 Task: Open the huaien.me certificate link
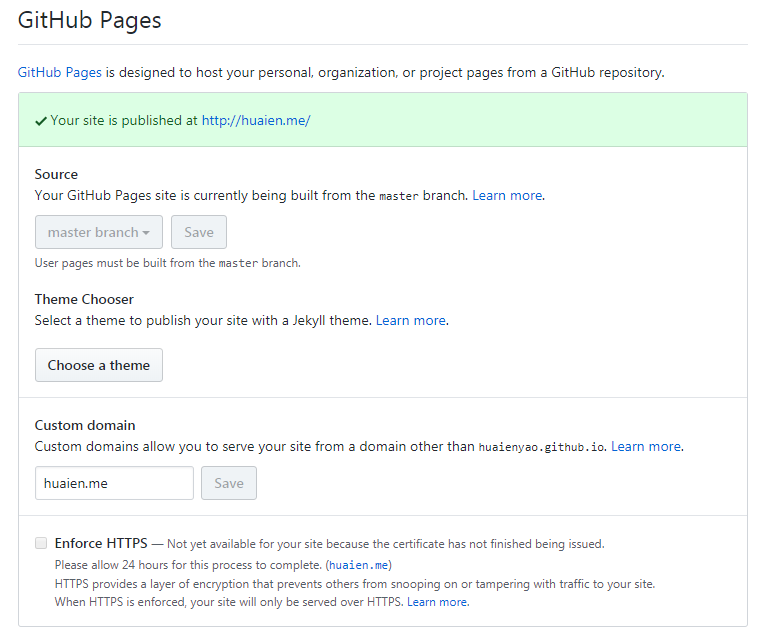tap(358, 565)
